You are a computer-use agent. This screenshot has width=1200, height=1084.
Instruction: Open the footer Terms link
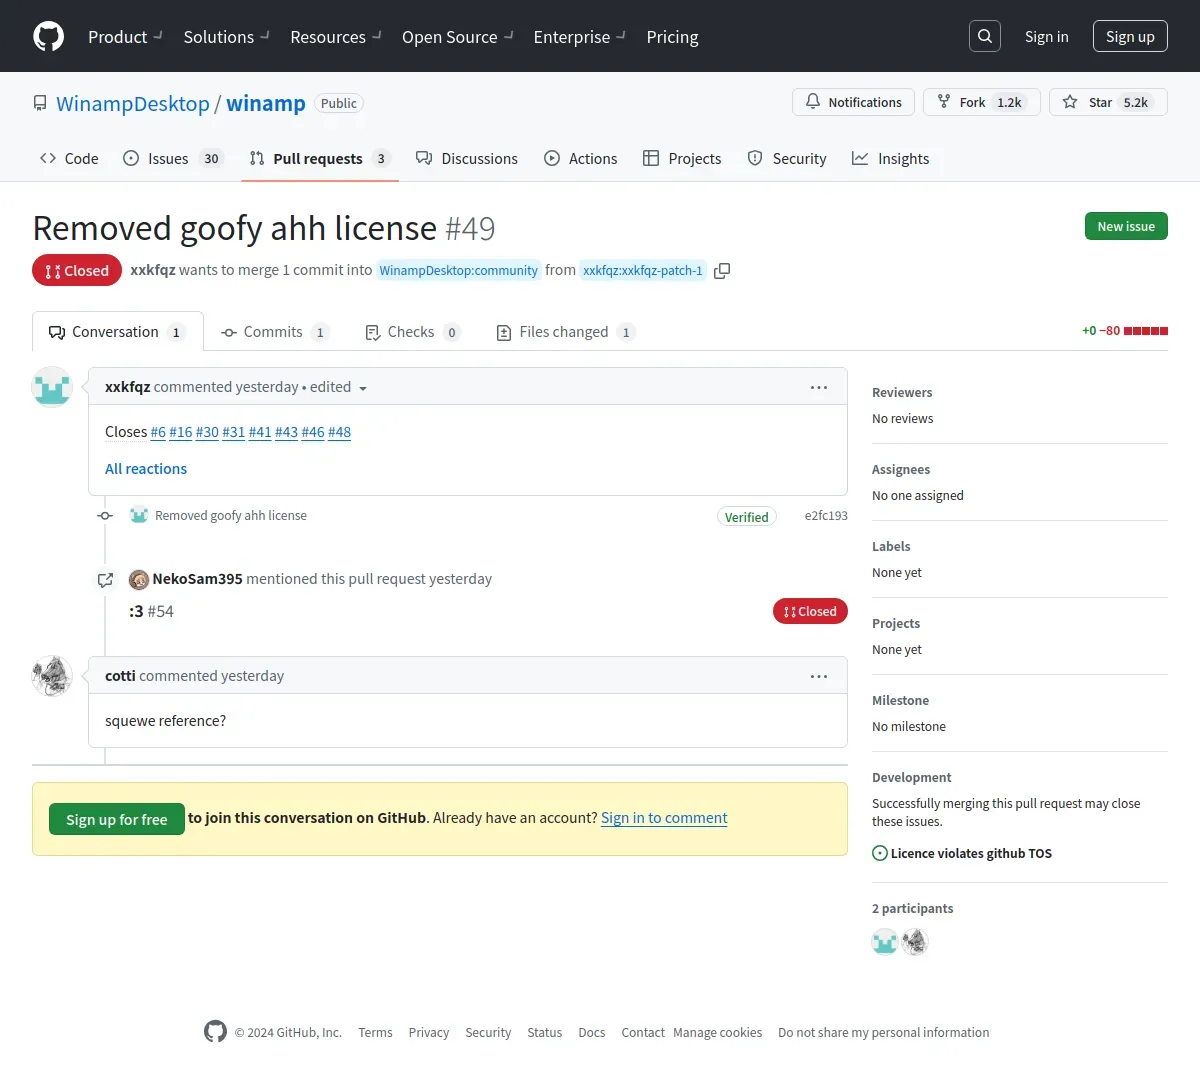pyautogui.click(x=375, y=1032)
